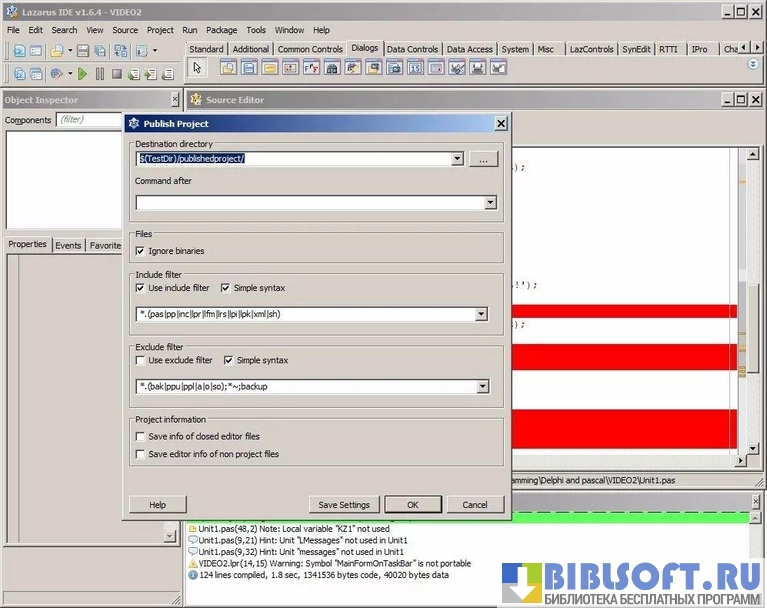Switch to the Data Controls palette tab
The image size is (767, 608).
tap(412, 49)
